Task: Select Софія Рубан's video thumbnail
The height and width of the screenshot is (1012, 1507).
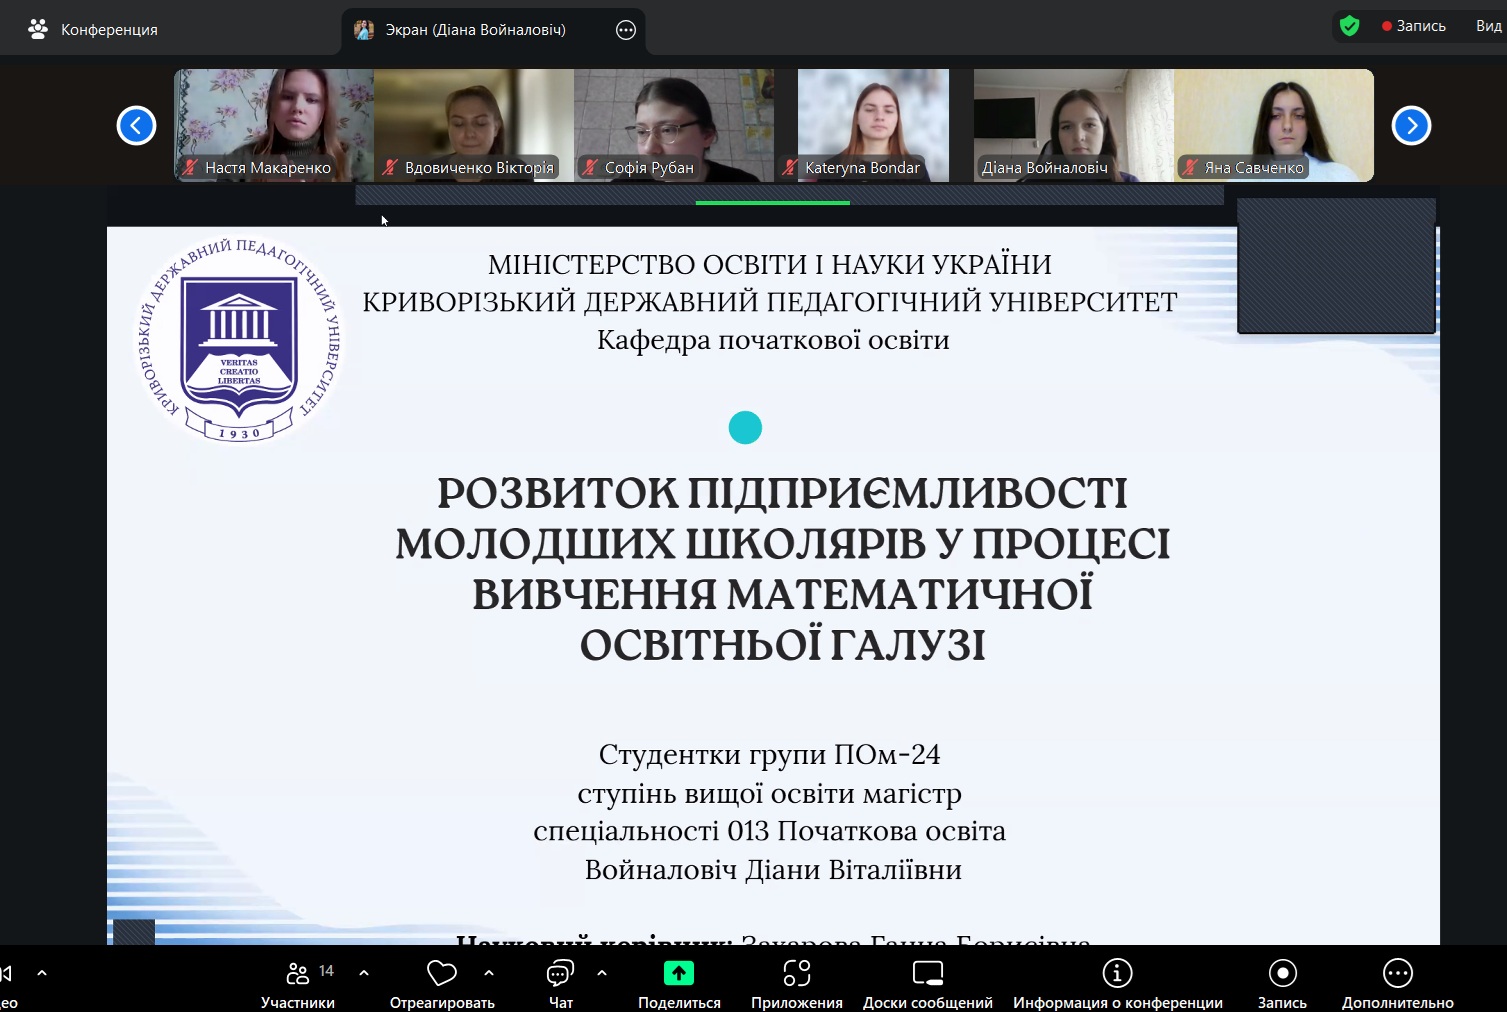Action: pos(673,125)
